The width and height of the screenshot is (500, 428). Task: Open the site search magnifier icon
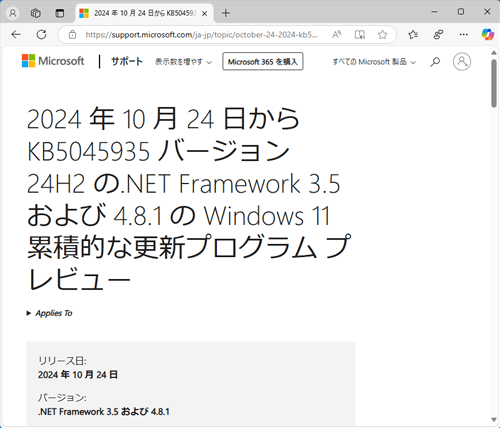435,62
